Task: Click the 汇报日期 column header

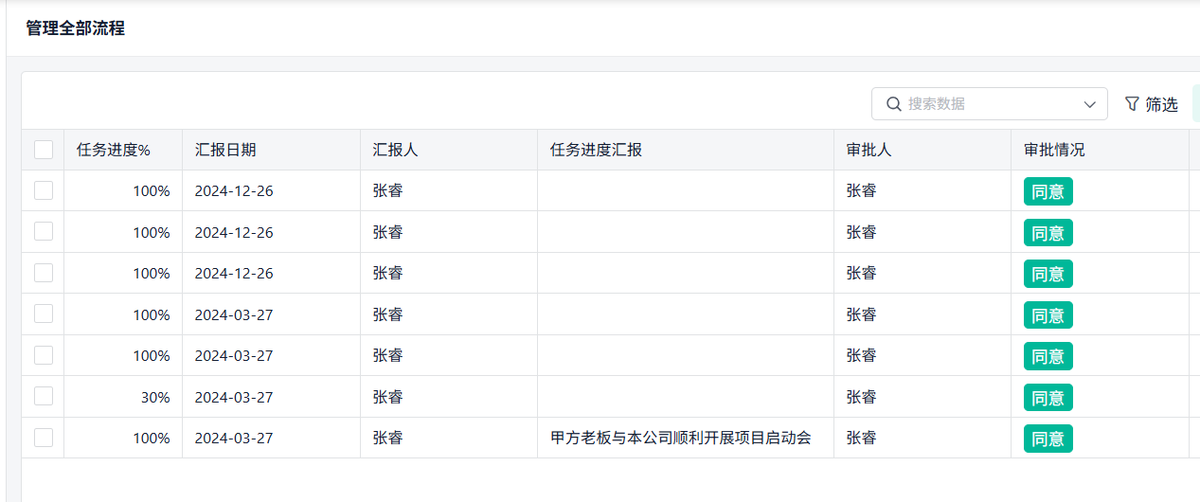Action: pyautogui.click(x=225, y=150)
